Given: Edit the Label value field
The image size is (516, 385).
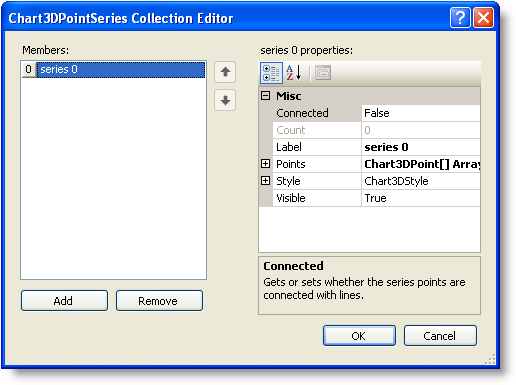Looking at the screenshot, I should (421, 147).
